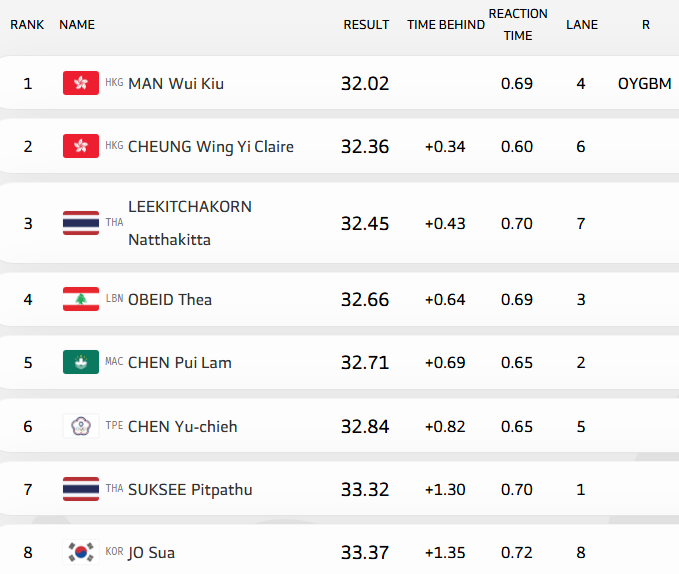Open CHEUNG Wing Yi Claire's profile
Viewport: 679px width, 574px height.
210,146
